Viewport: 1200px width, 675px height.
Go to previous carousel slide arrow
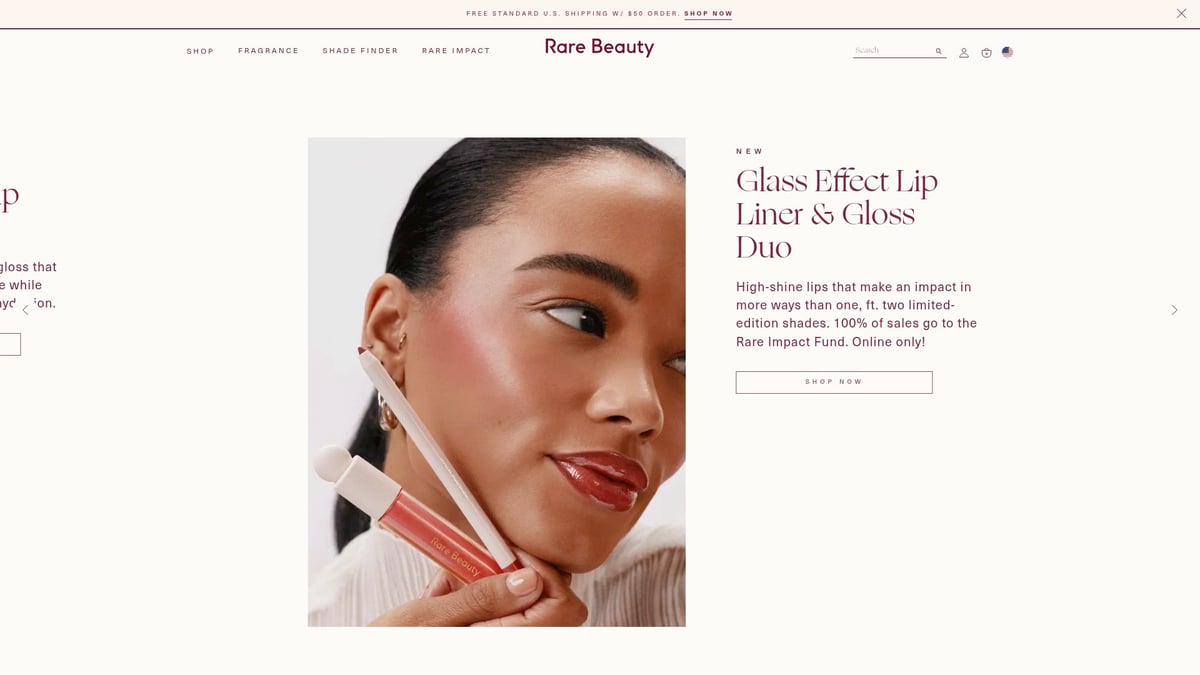(26, 310)
